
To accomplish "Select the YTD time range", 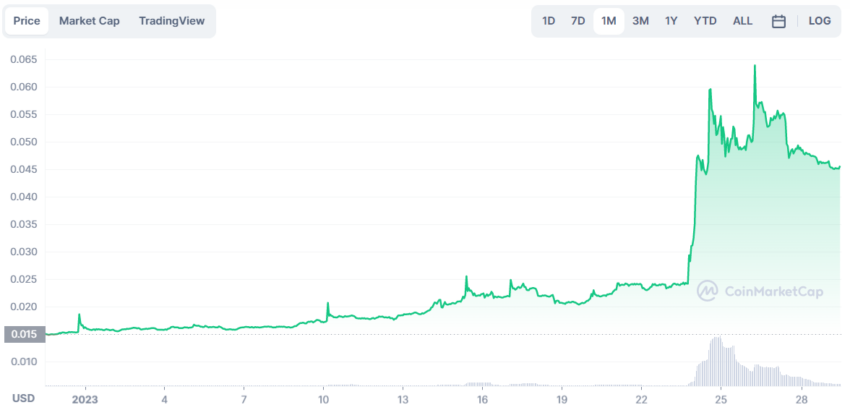I will click(x=705, y=21).
